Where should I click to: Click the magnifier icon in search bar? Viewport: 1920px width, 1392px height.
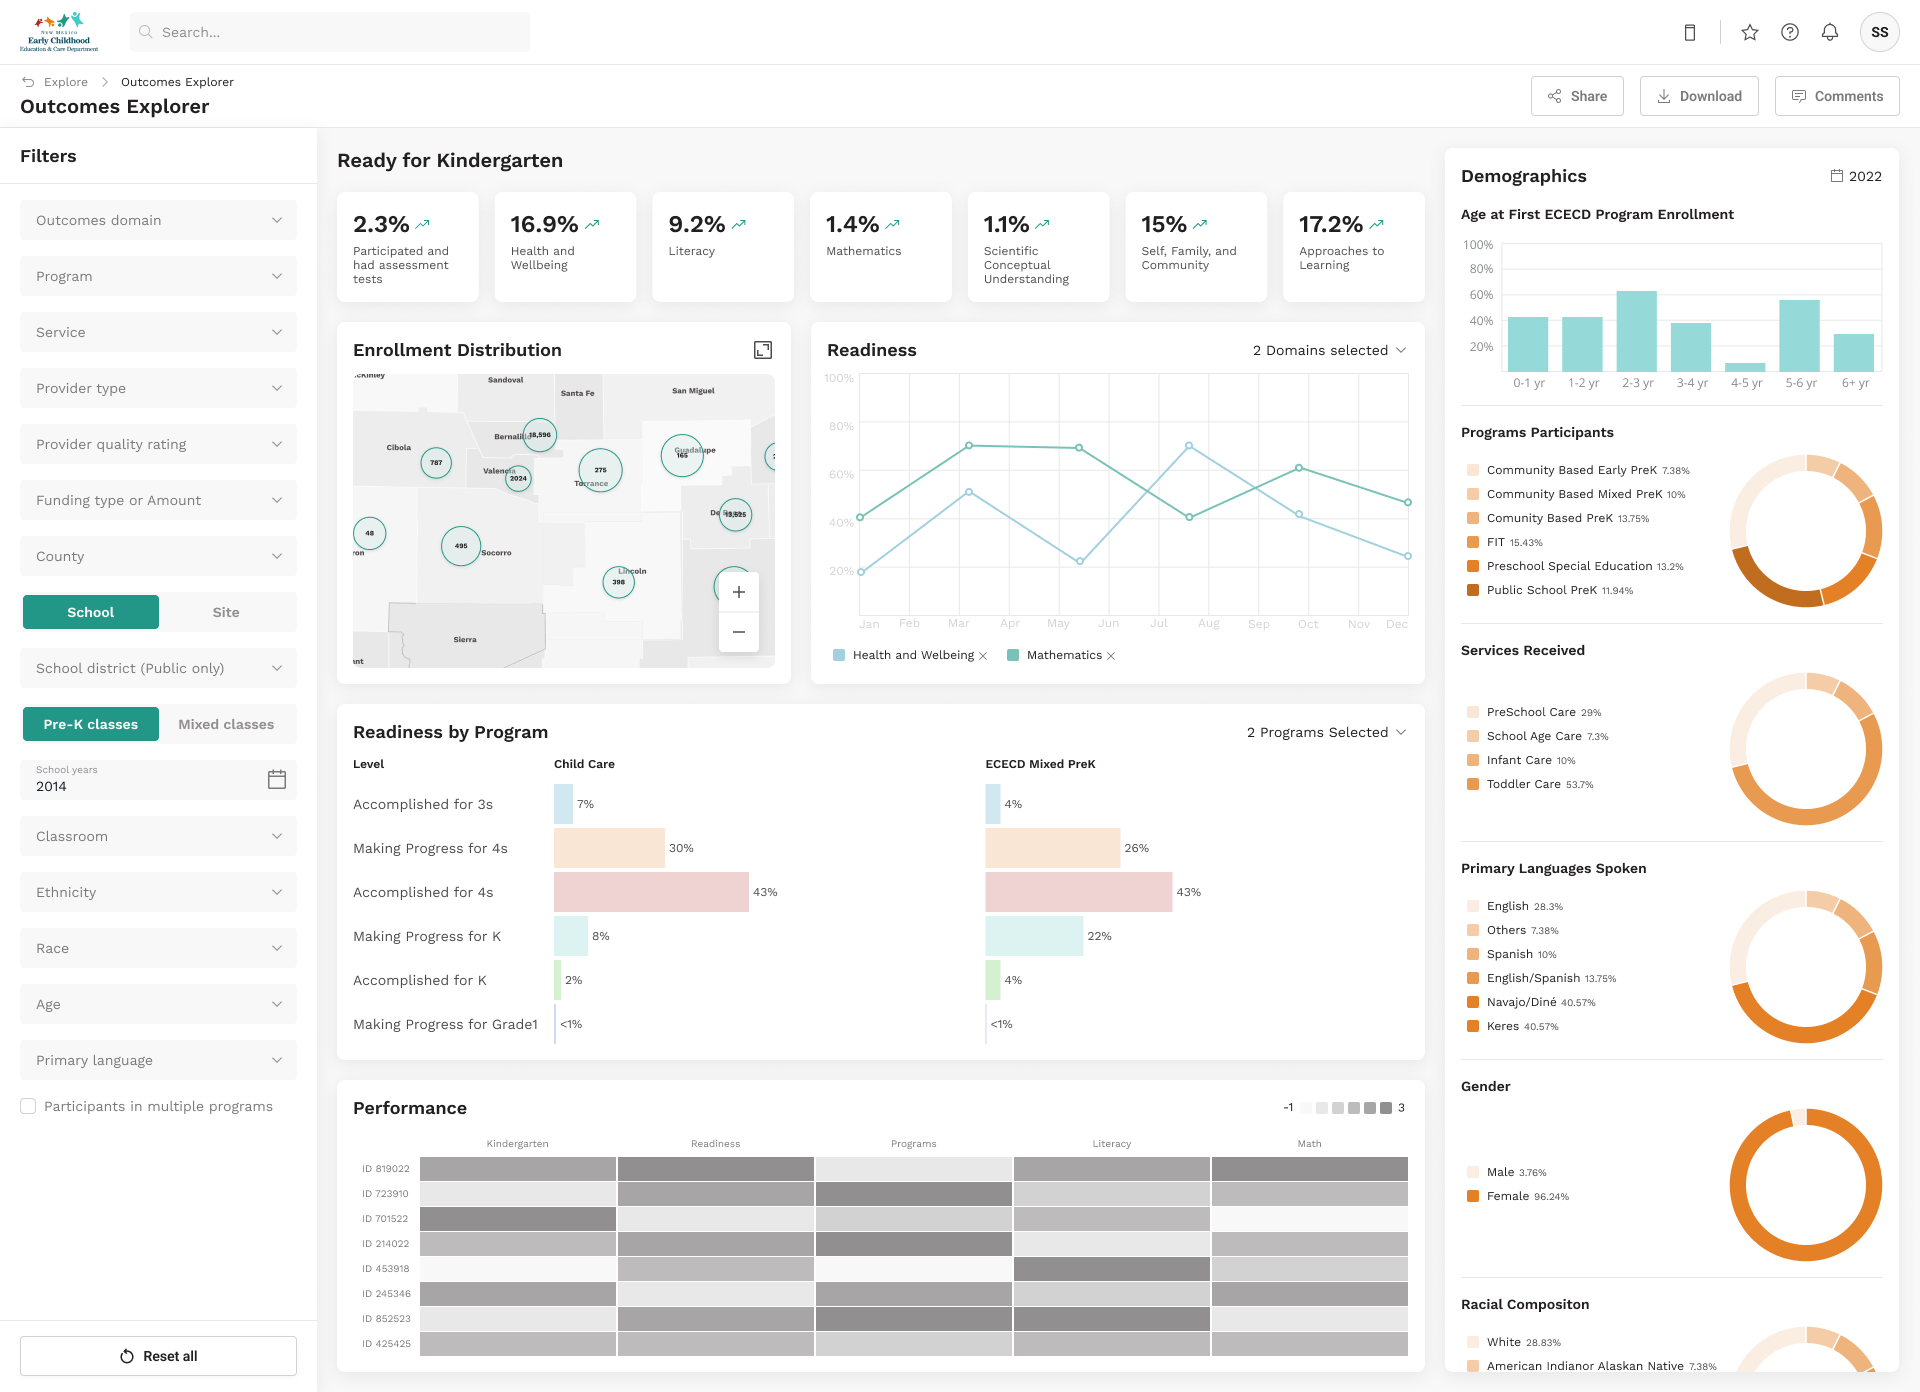(x=146, y=32)
